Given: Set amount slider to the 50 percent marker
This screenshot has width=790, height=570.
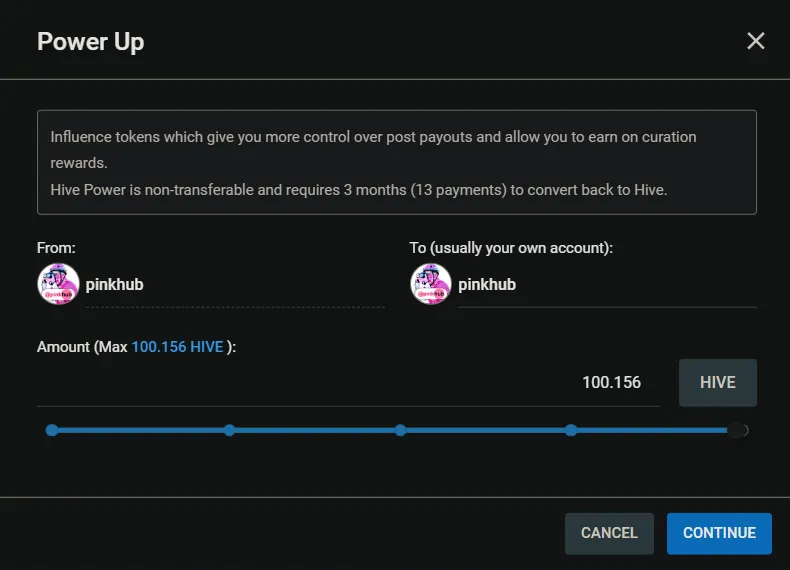Looking at the screenshot, I should [x=400, y=430].
